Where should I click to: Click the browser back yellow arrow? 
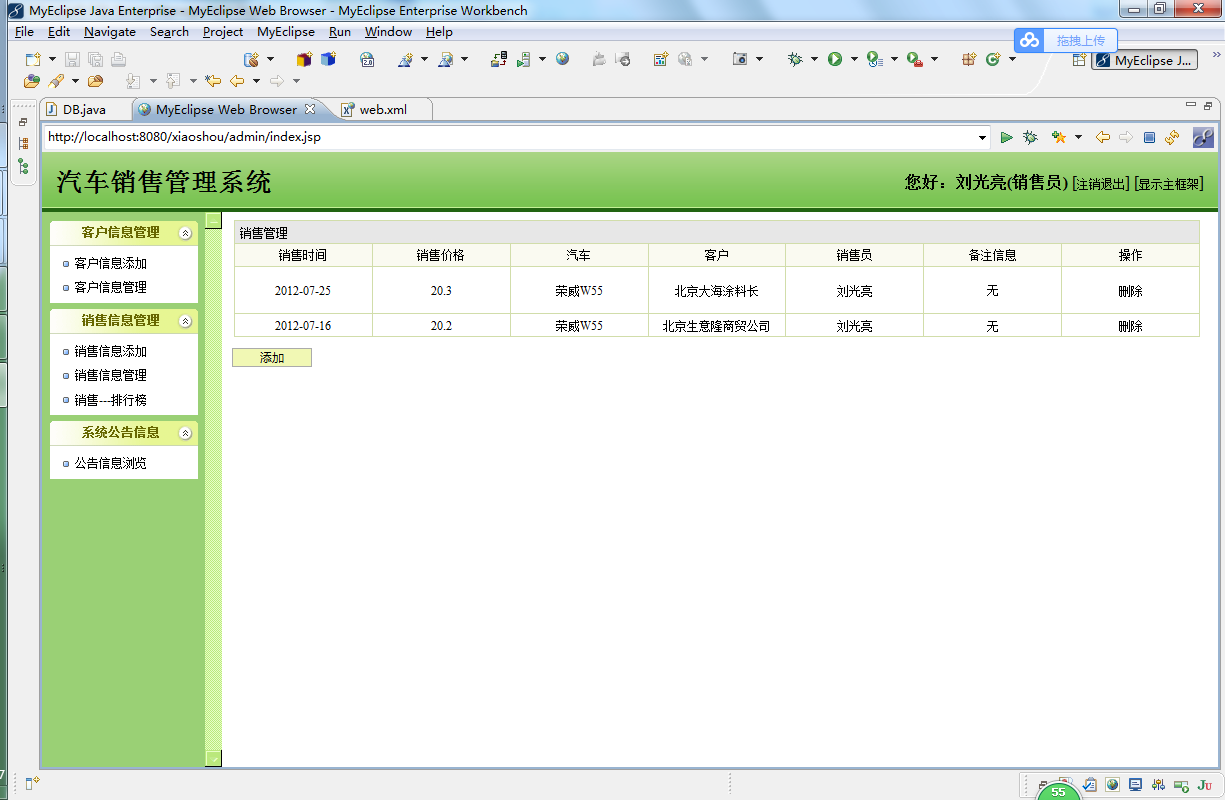pyautogui.click(x=1103, y=137)
